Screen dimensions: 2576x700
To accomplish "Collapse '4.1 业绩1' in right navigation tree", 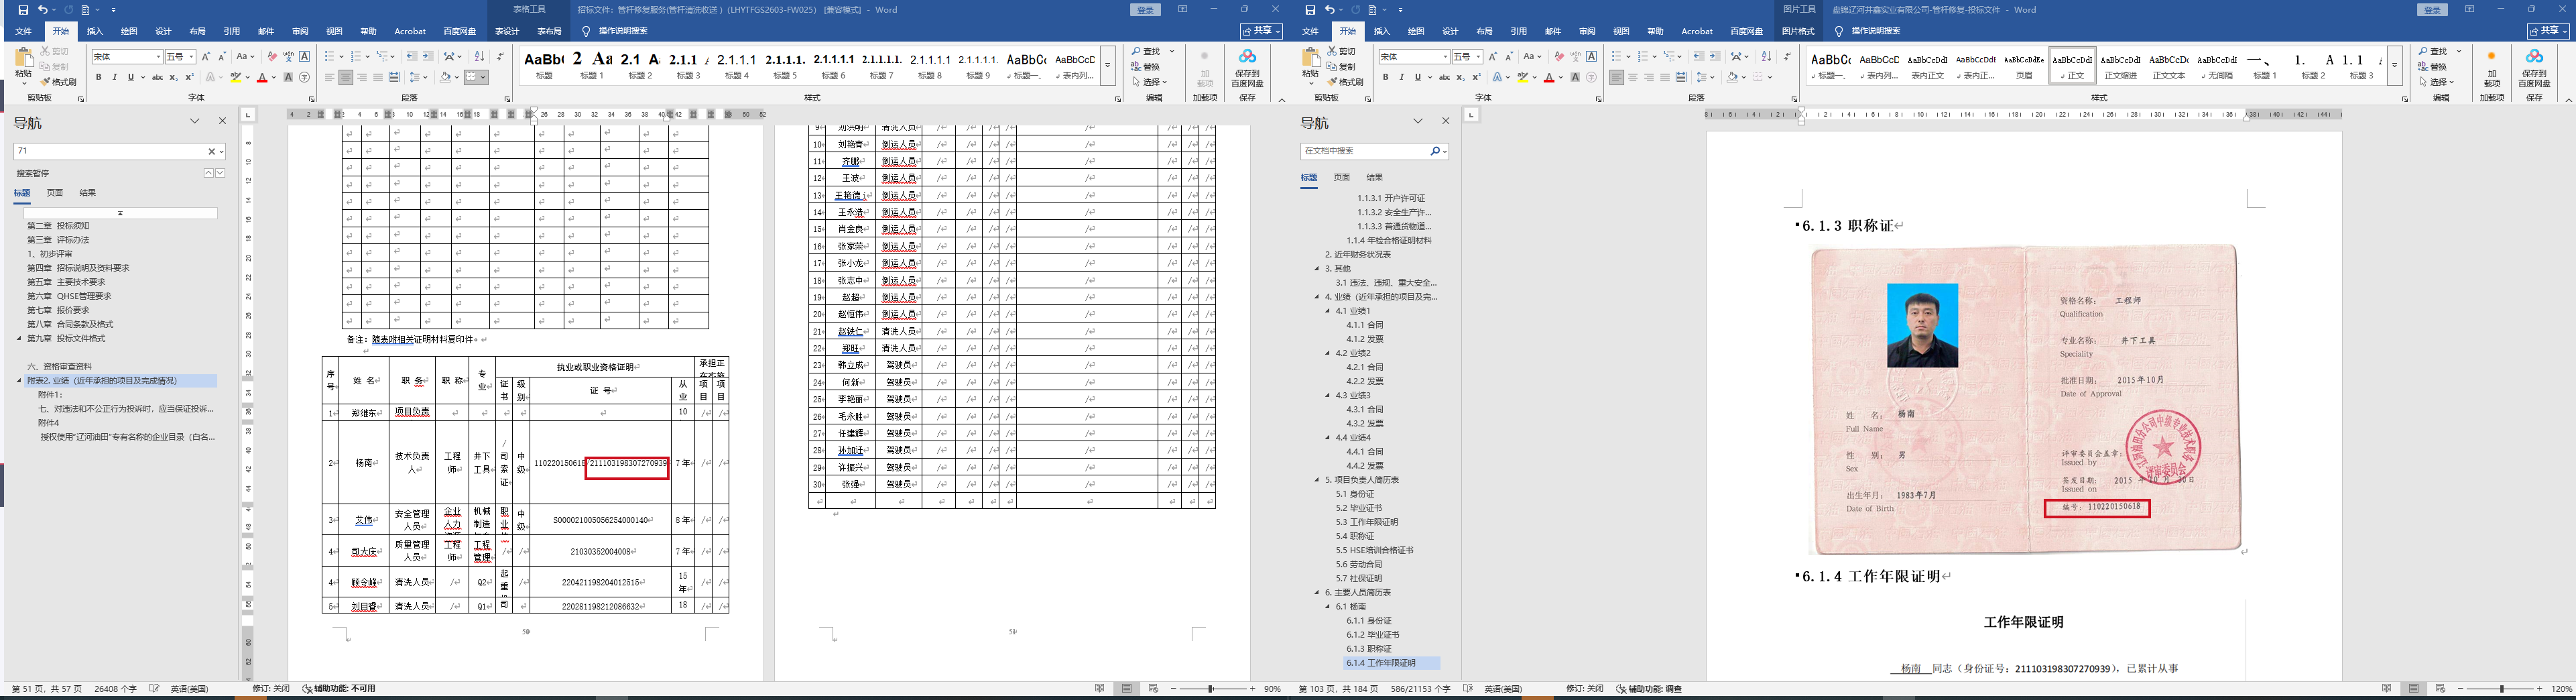I will (x=1328, y=311).
